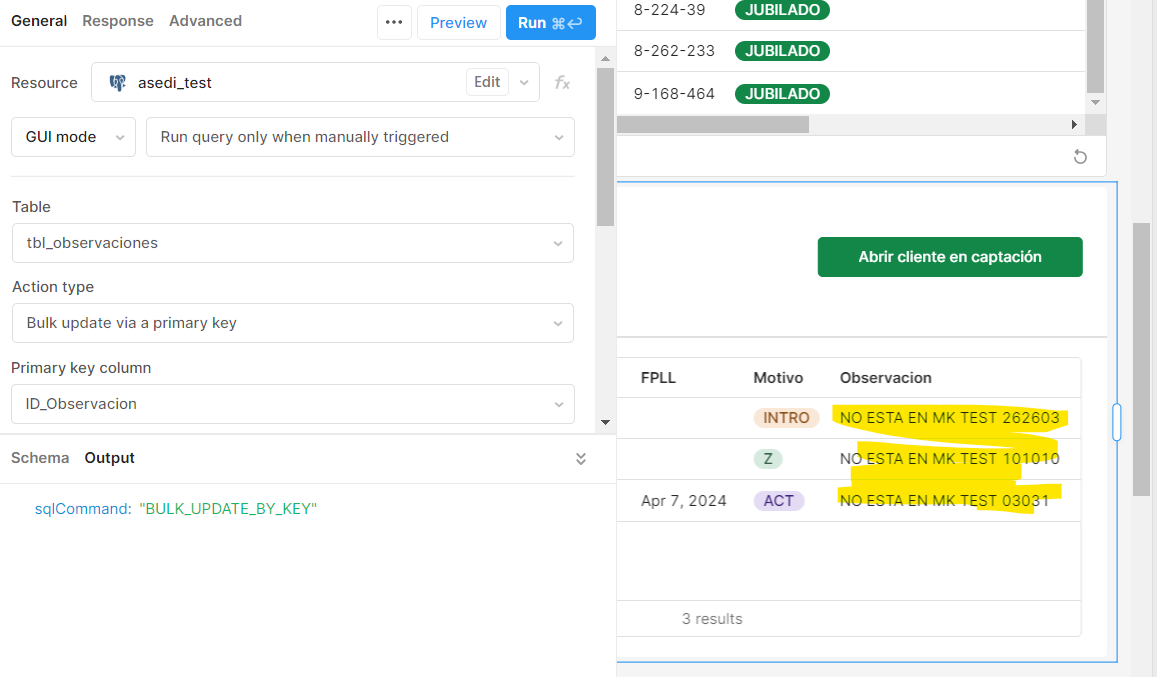Viewport: 1157px width, 677px height.
Task: Switch to the Advanced tab
Action: pyautogui.click(x=205, y=21)
